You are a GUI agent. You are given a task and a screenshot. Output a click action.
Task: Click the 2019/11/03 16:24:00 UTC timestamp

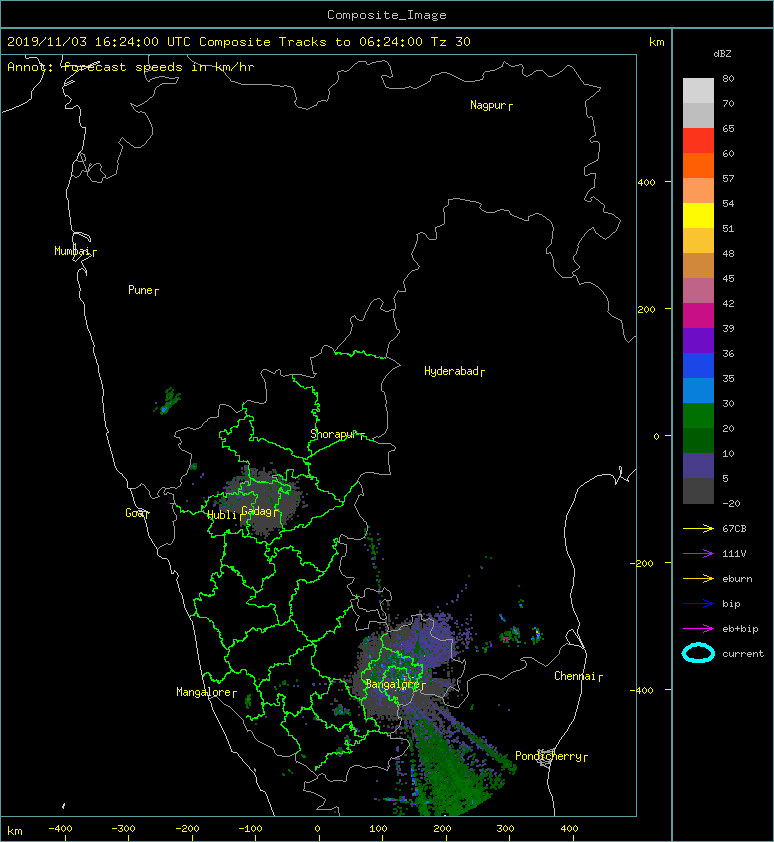point(99,42)
